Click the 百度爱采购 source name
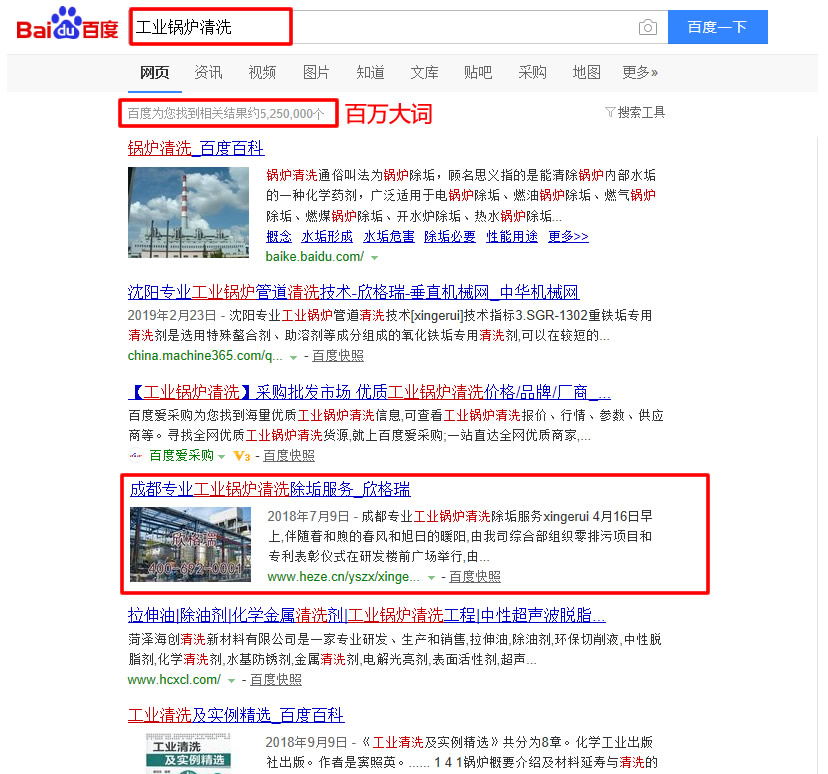828x774 pixels. pos(181,456)
